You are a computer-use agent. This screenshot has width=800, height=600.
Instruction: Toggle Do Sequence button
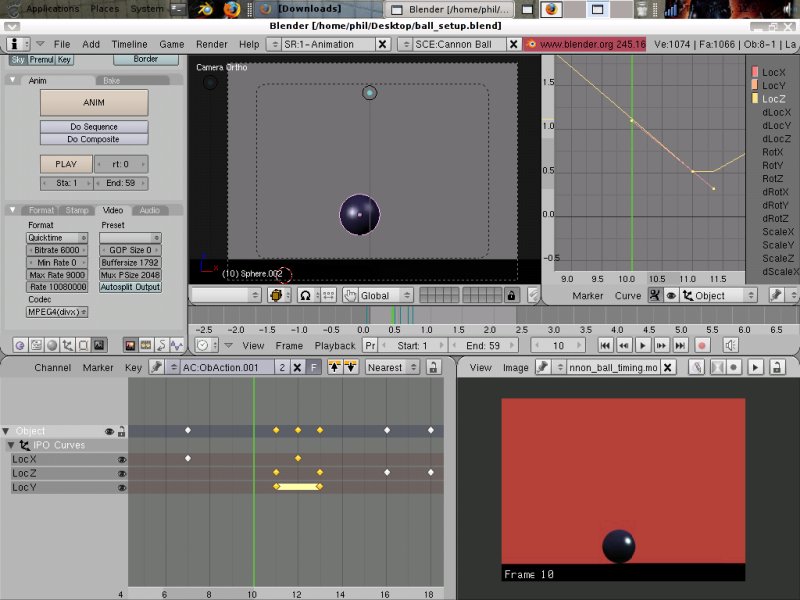[94, 127]
